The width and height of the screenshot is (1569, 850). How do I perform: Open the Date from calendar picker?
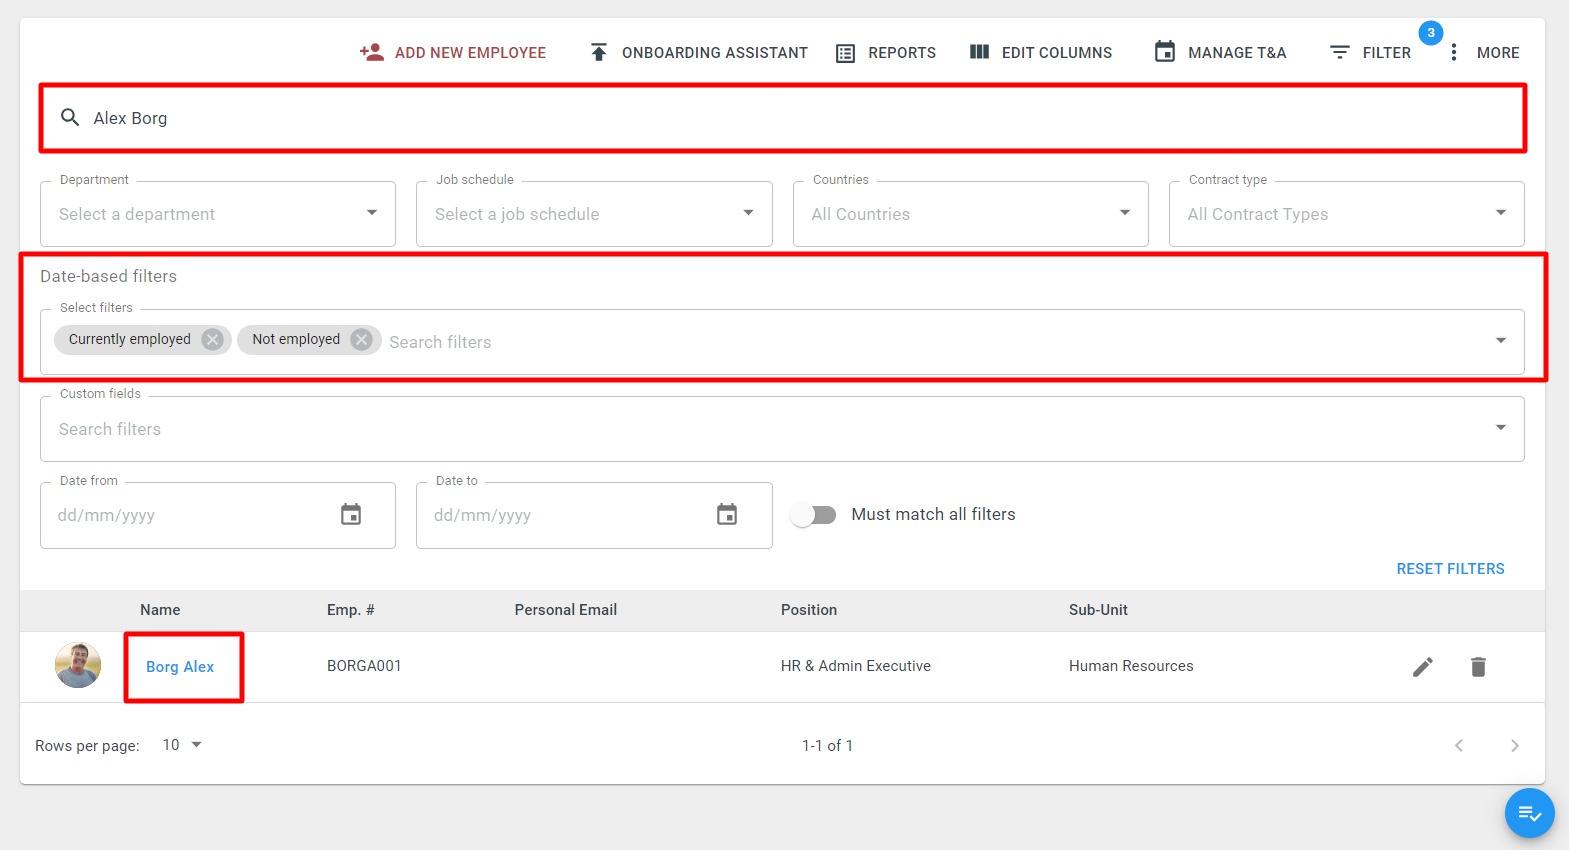click(351, 514)
